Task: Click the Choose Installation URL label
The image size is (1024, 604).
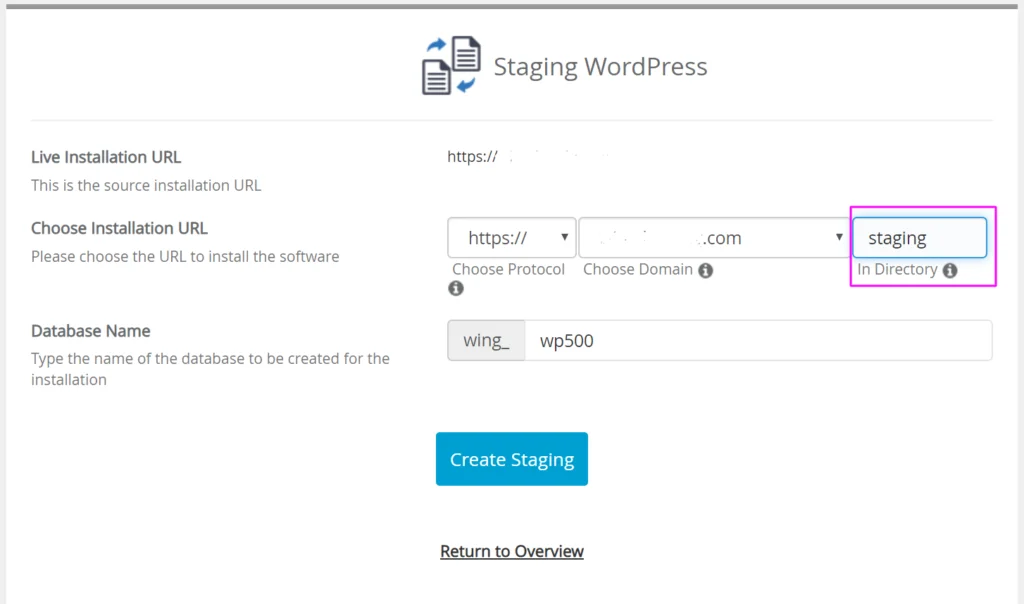Action: pos(119,229)
